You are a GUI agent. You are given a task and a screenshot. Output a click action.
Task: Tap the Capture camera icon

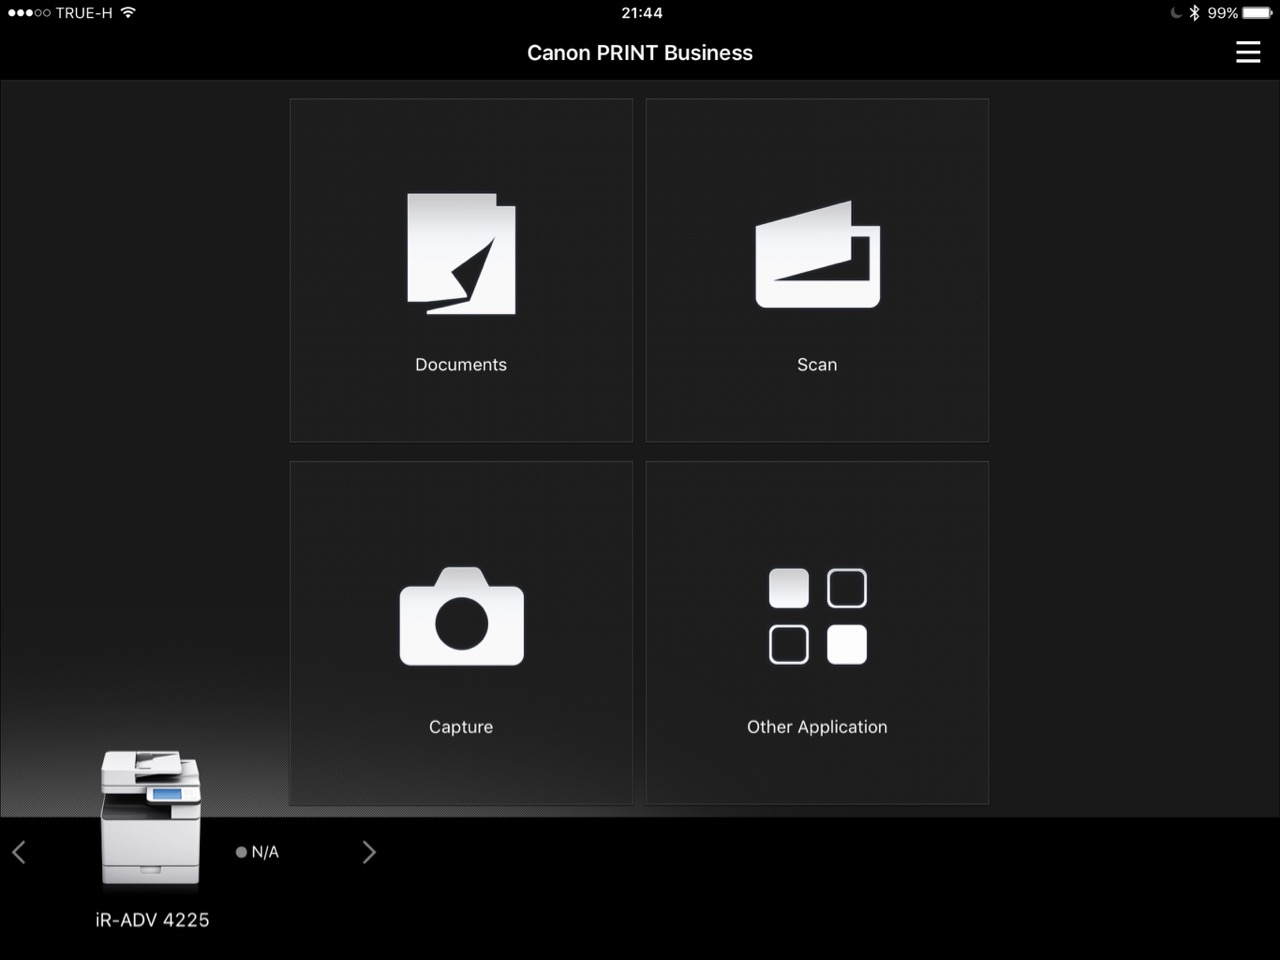(x=461, y=616)
